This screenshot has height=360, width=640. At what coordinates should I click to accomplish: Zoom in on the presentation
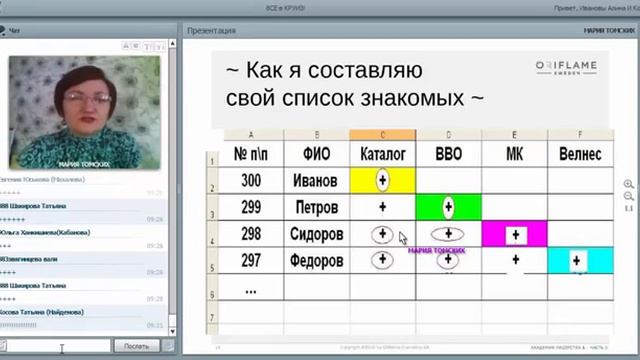[x=629, y=184]
